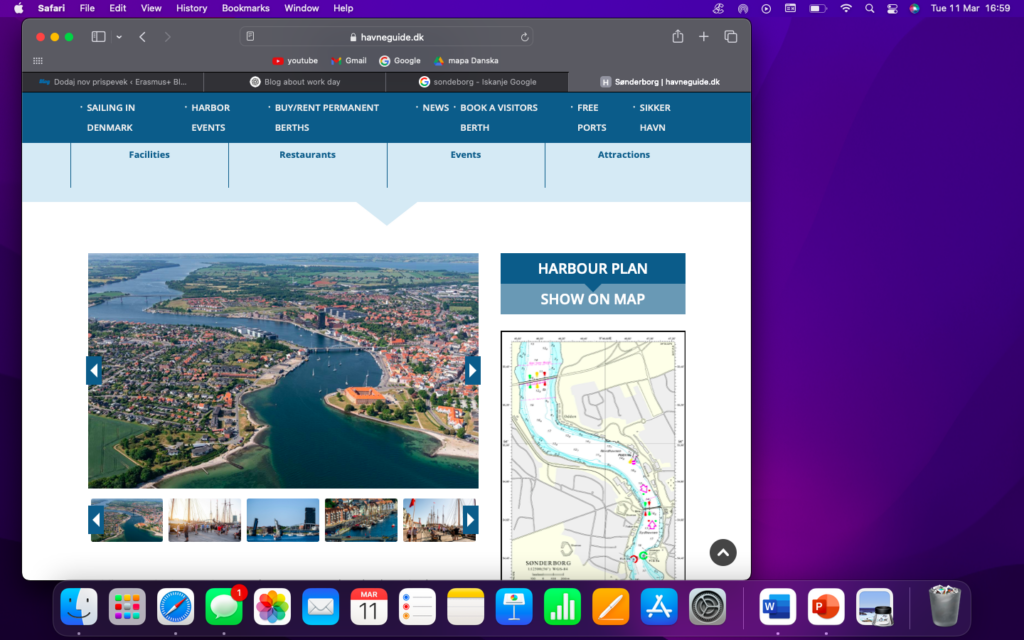Image resolution: width=1024 pixels, height=640 pixels.
Task: Open a new tab with plus icon
Action: 704,37
